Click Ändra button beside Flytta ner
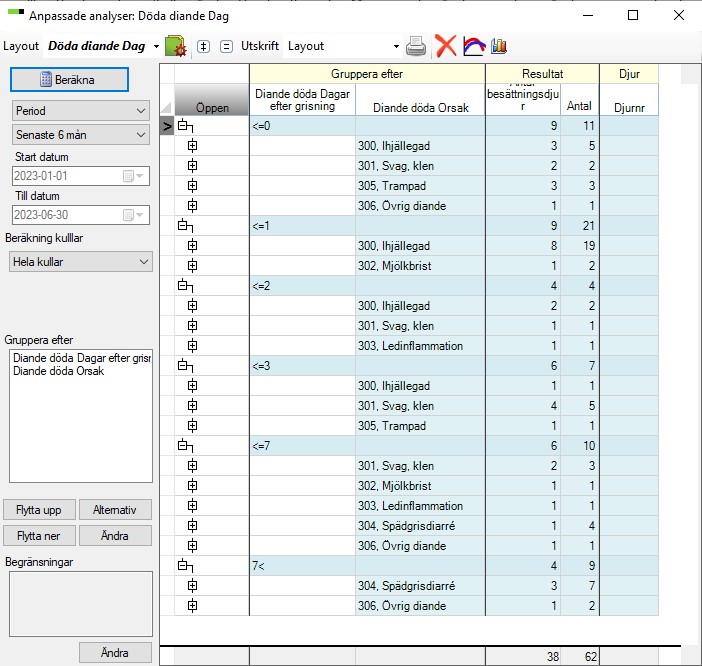Screen dimensions: 702x666 click(x=115, y=536)
